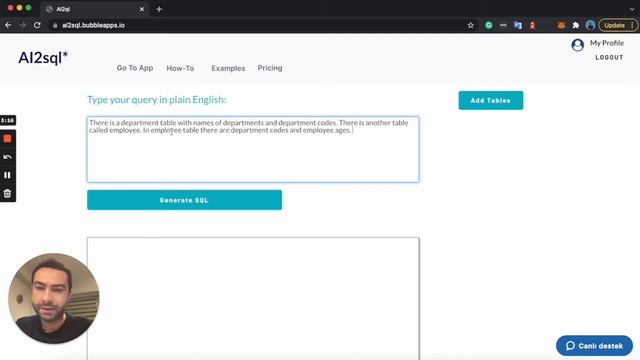Viewport: 640px width, 360px height.
Task: Click the LOGOUT link
Action: [609, 58]
